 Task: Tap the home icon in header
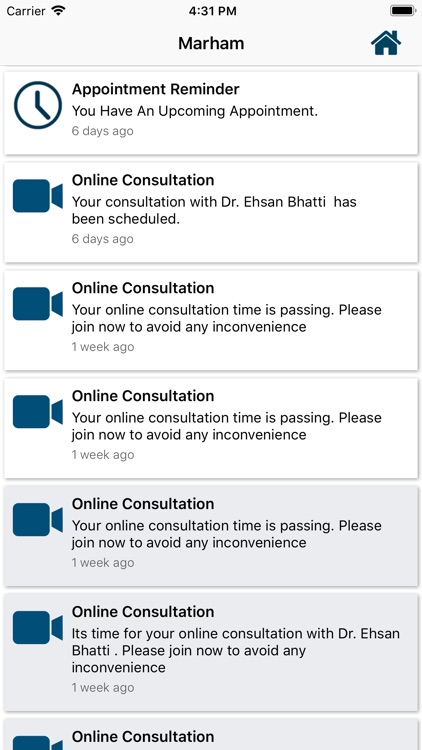pos(386,43)
